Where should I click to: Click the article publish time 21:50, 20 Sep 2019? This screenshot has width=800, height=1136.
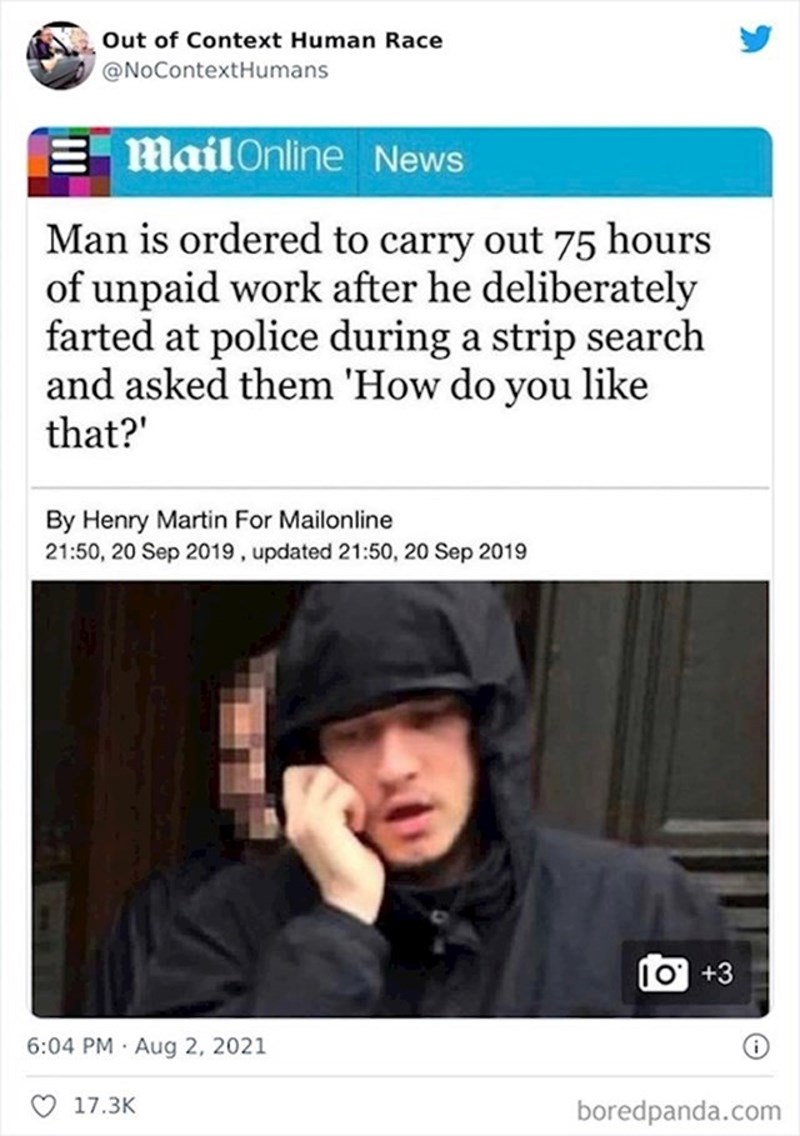[x=139, y=551]
